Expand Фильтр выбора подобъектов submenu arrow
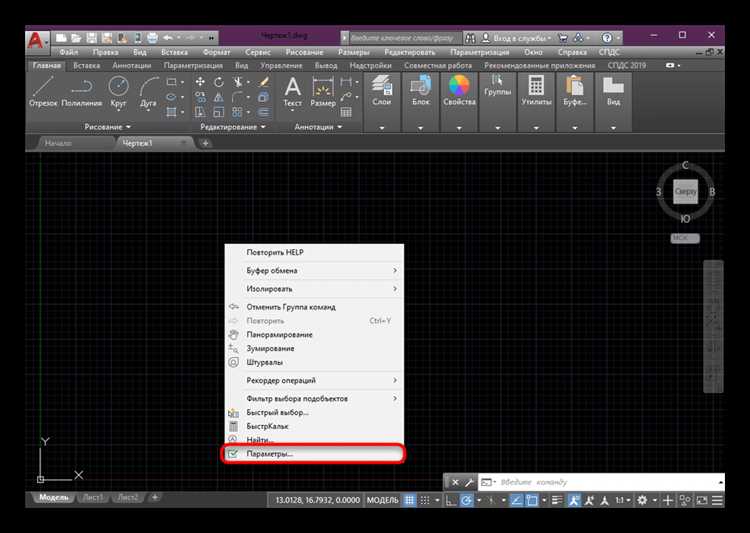This screenshot has width=750, height=533. coord(395,398)
